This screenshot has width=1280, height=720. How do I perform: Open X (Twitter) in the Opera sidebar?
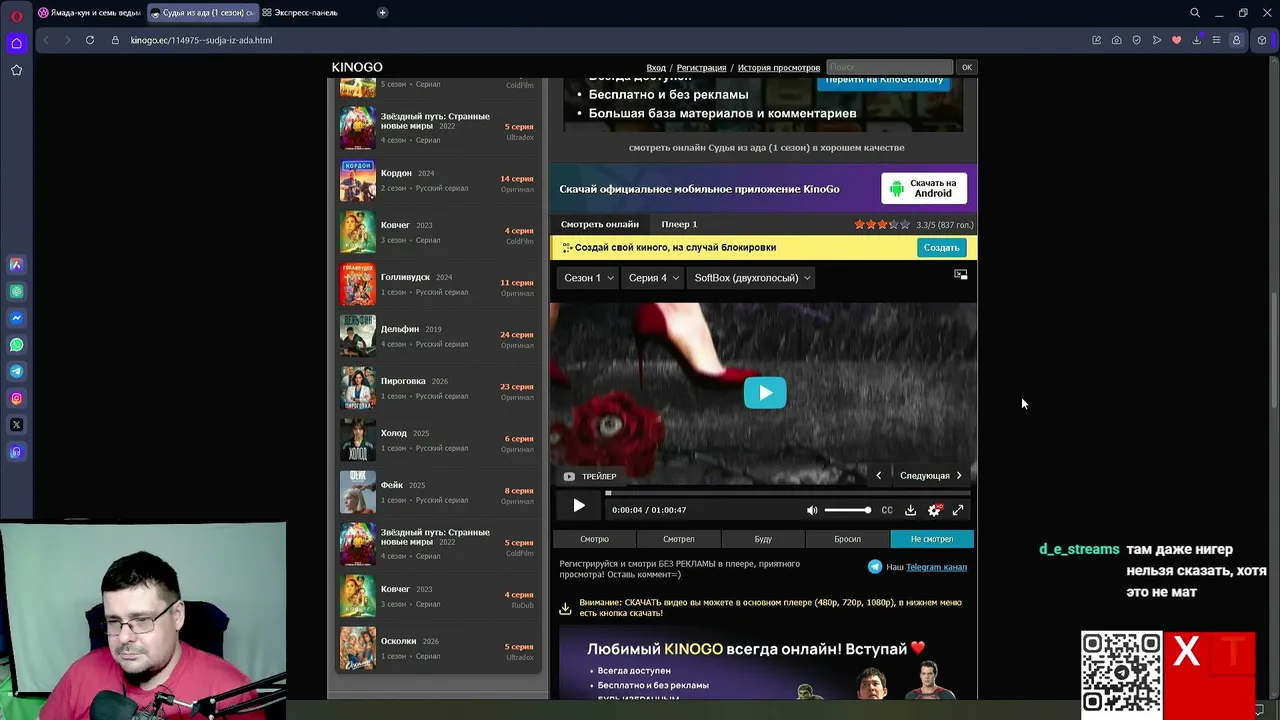click(x=16, y=425)
